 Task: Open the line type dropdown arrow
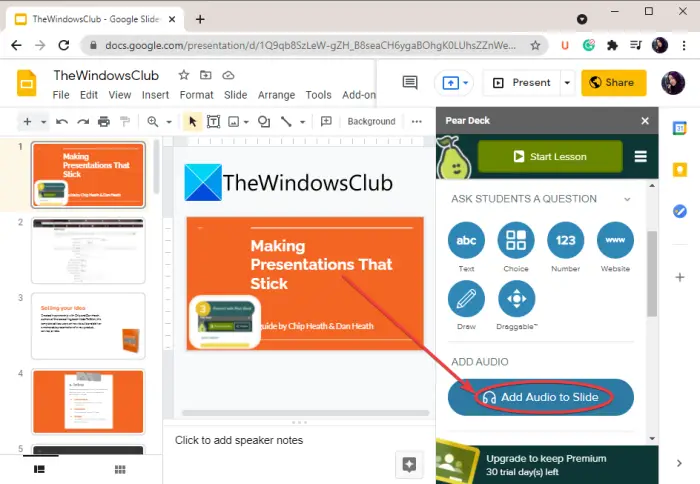pos(302,121)
